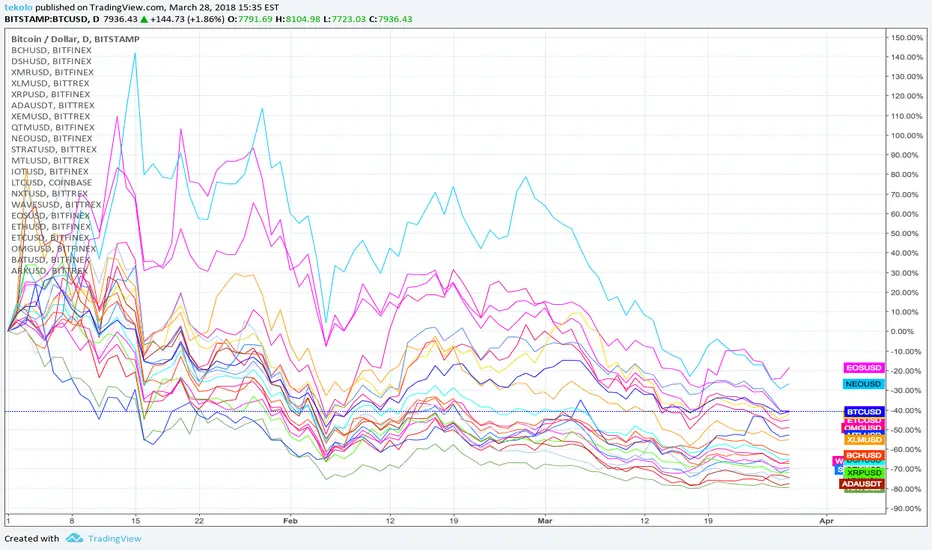The width and height of the screenshot is (932, 550).
Task: Click the 100.00% label on the price axis
Action: [x=907, y=136]
